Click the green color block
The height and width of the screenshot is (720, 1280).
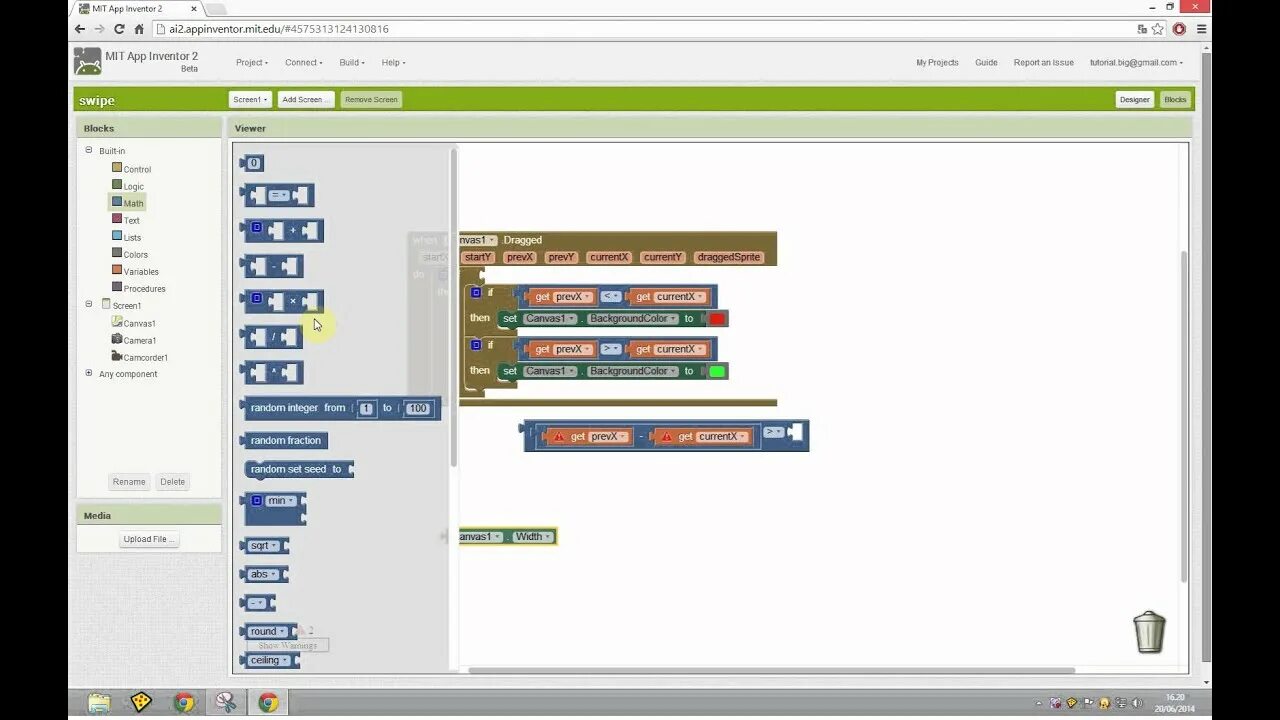717,371
